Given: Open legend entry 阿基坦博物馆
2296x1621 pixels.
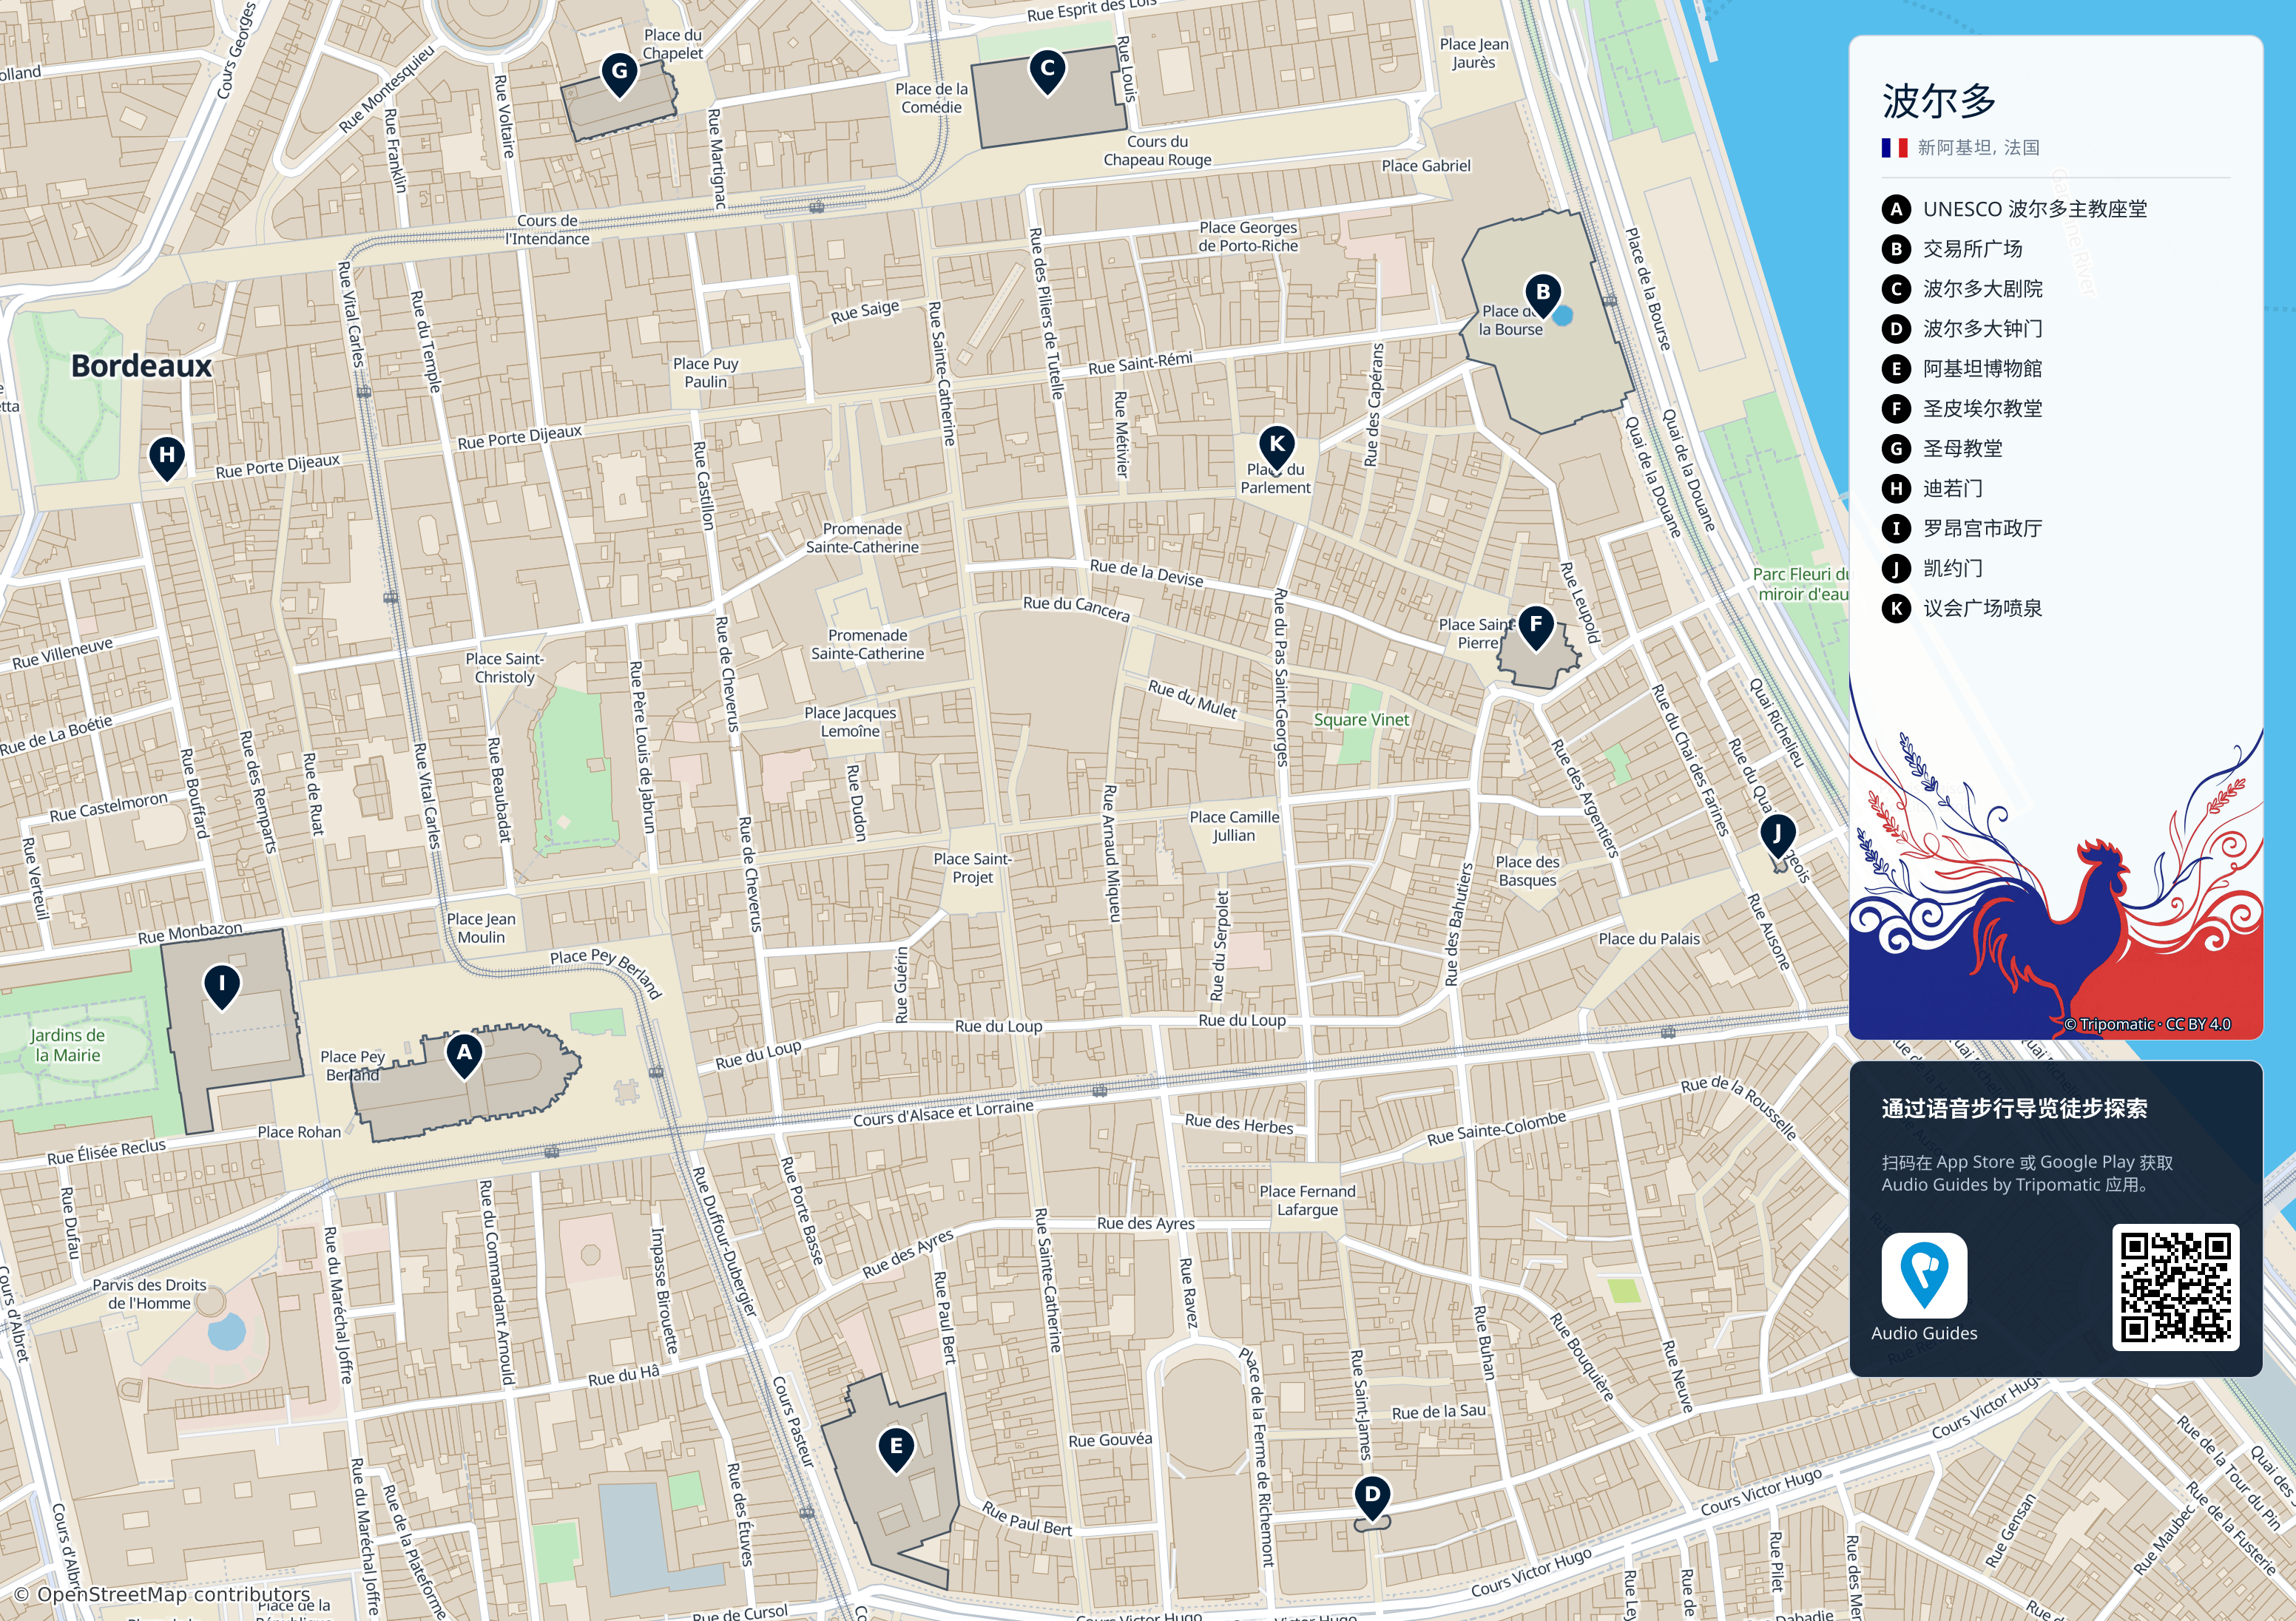Looking at the screenshot, I should pos(1962,369).
